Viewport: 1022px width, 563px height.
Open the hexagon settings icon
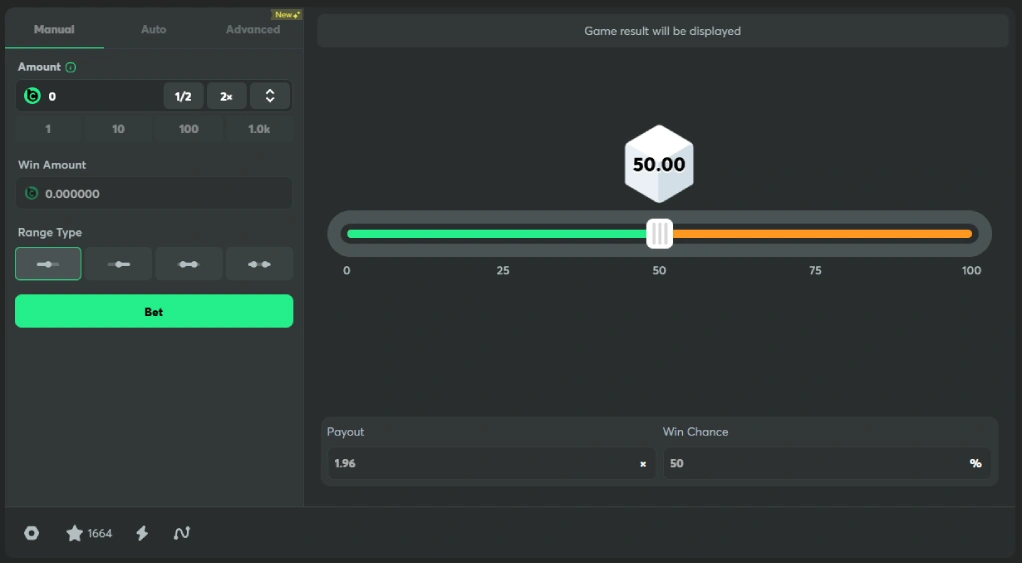(x=31, y=533)
